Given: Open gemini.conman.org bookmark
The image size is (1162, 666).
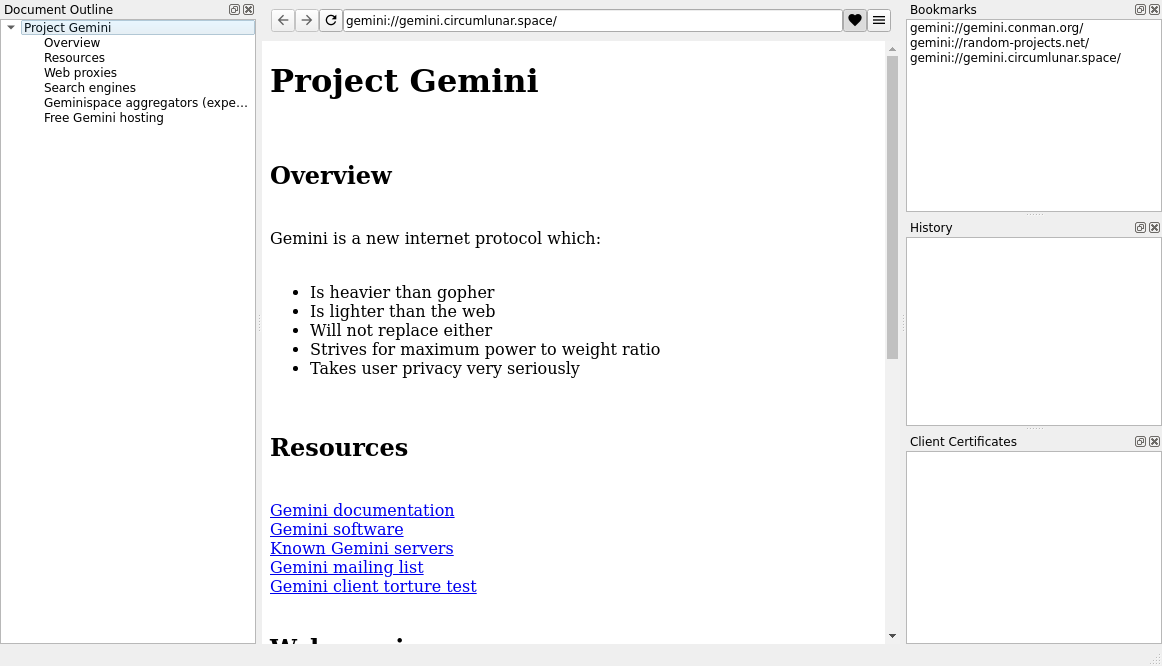Looking at the screenshot, I should pyautogui.click(x=996, y=28).
